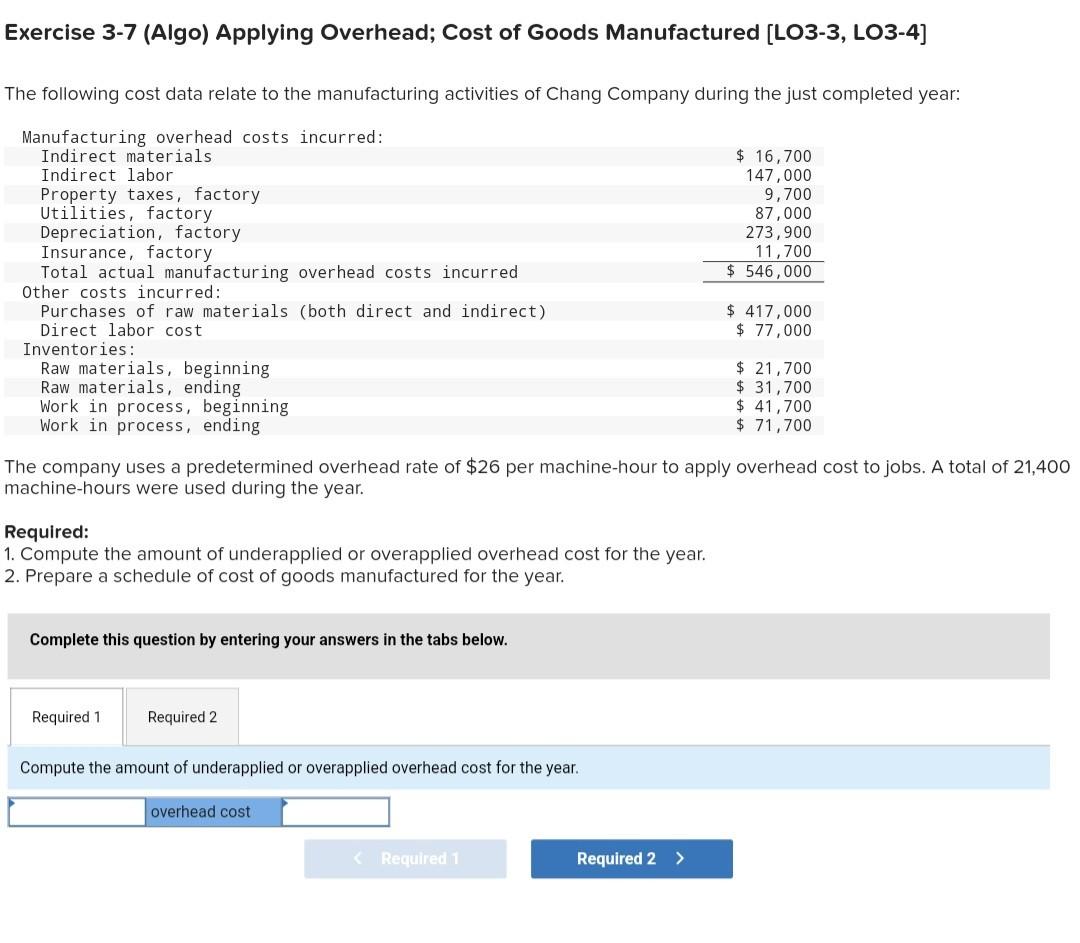Open the highlighted 'overhead cost' dropdown cell
Image resolution: width=1080 pixels, height=943 pixels.
click(213, 811)
